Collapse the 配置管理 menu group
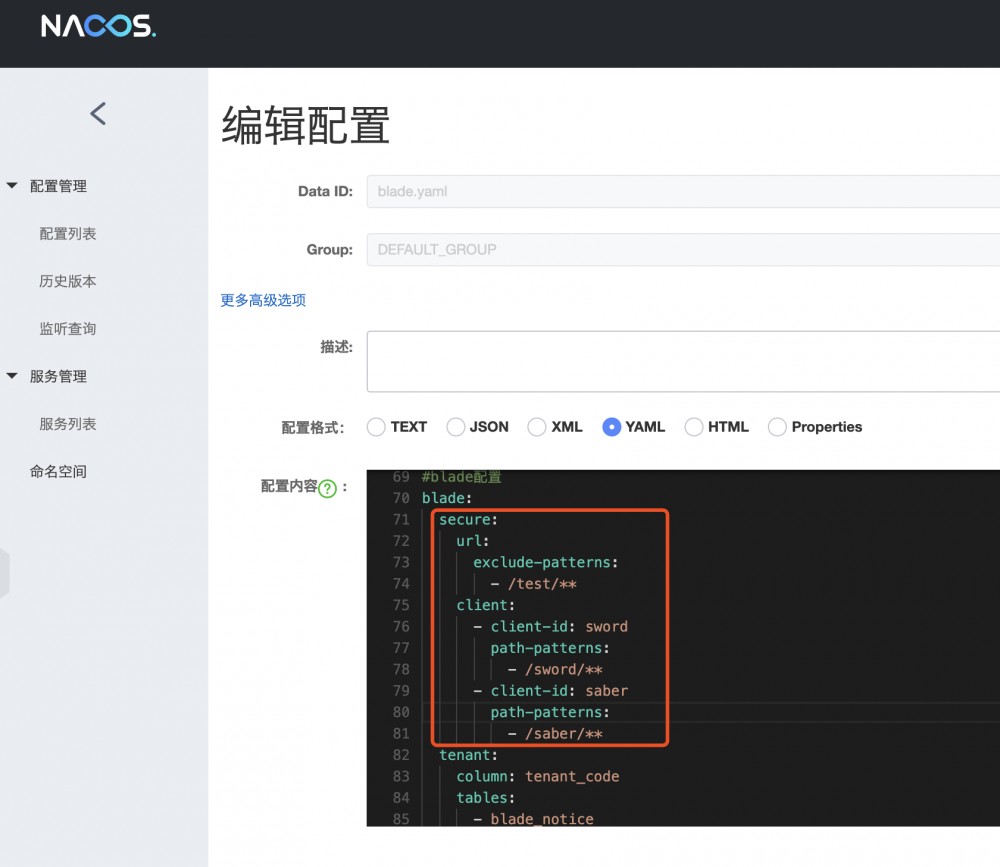Screen dimensions: 1000x867 11,186
